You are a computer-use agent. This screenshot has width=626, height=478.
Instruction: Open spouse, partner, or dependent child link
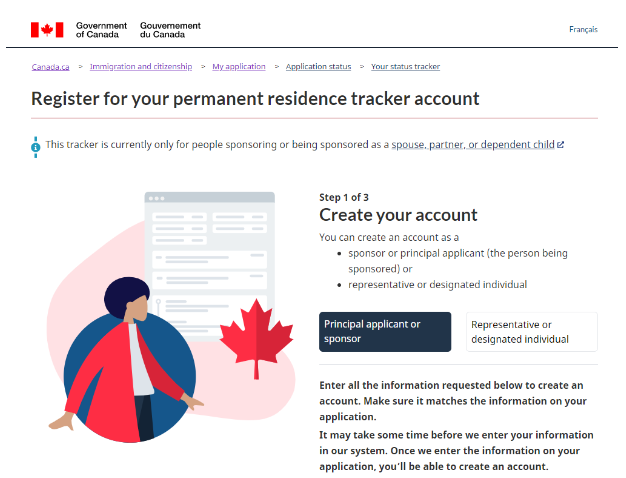(473, 145)
